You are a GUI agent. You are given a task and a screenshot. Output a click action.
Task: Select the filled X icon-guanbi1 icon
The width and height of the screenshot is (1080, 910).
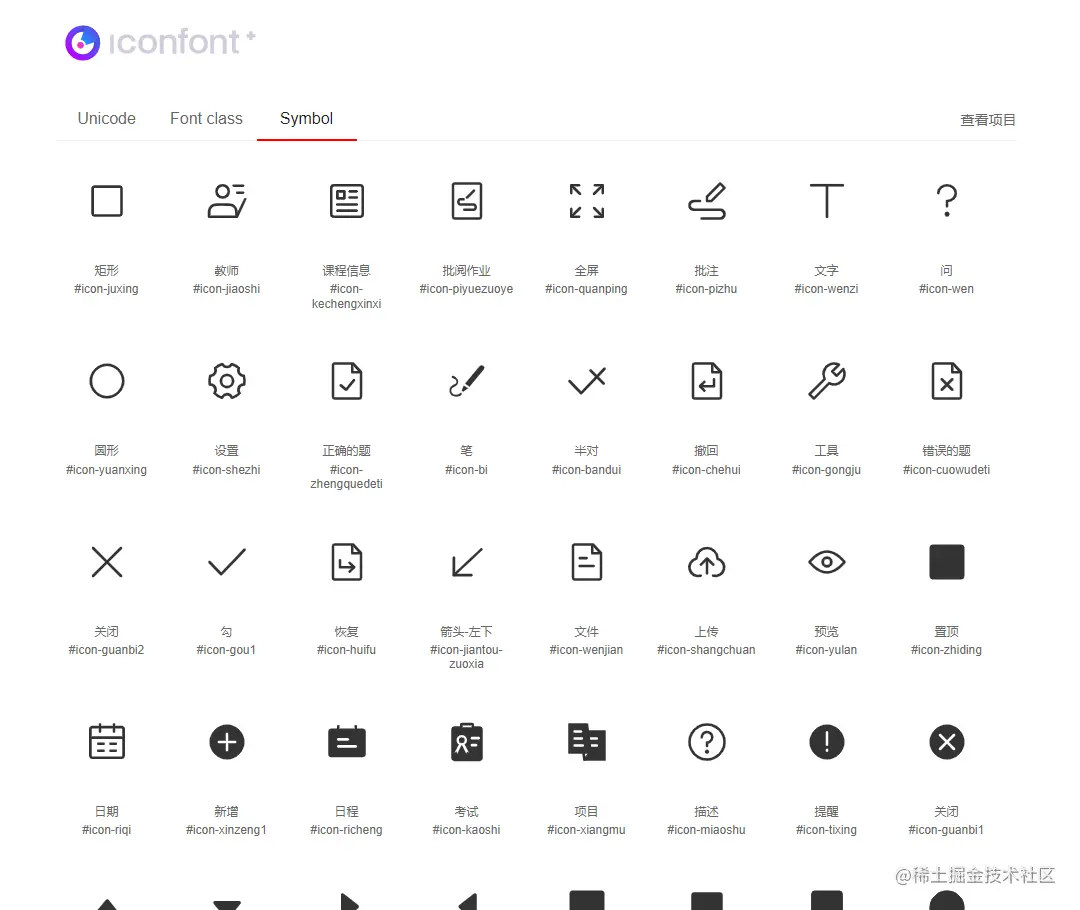[946, 742]
